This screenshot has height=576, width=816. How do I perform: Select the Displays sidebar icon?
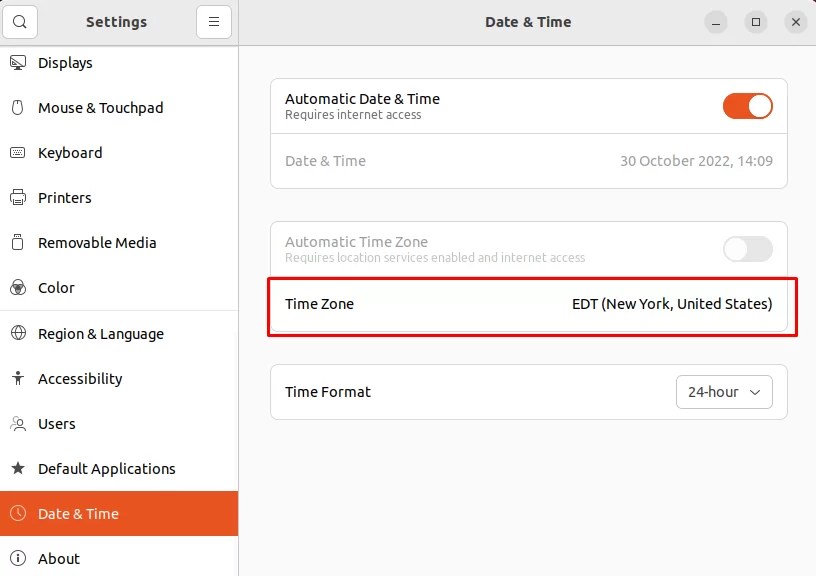pyautogui.click(x=16, y=62)
